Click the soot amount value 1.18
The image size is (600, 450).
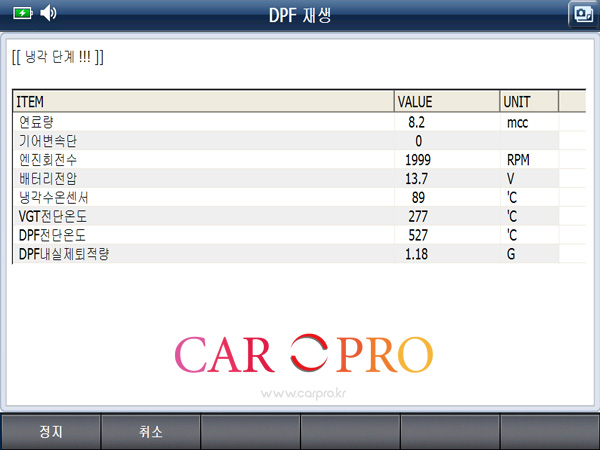click(x=416, y=254)
